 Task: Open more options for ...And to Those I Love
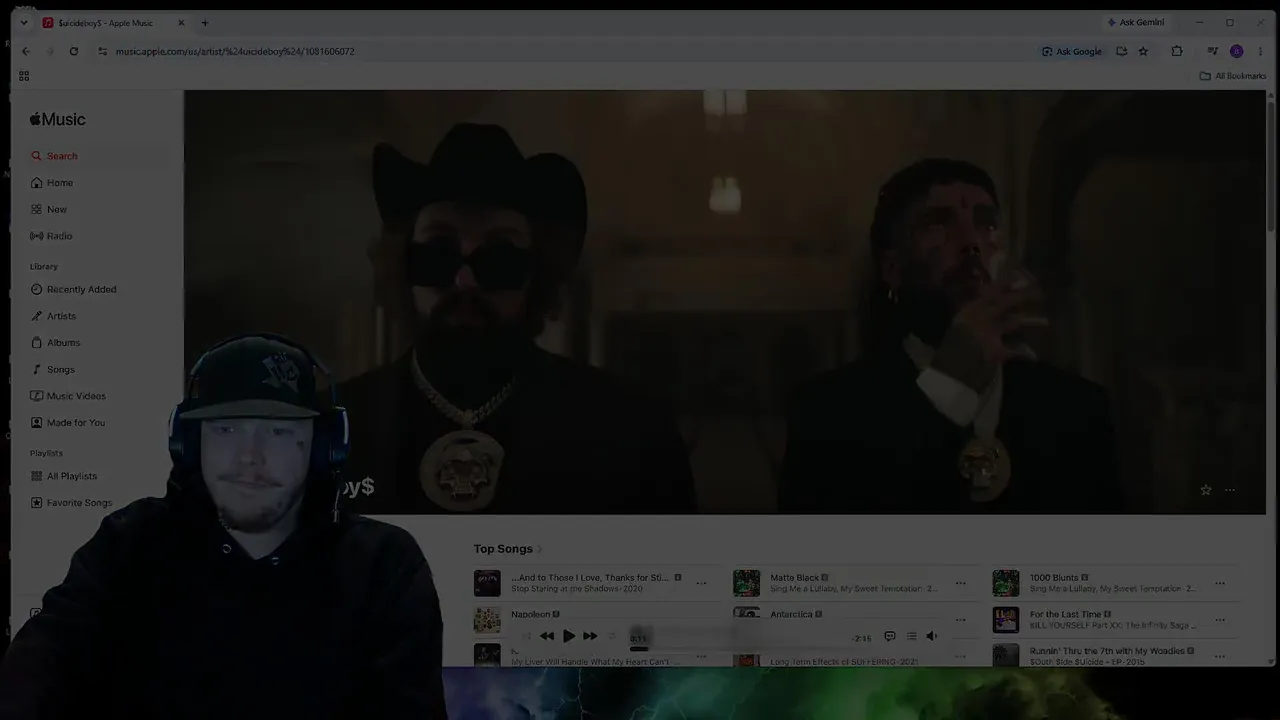(701, 583)
